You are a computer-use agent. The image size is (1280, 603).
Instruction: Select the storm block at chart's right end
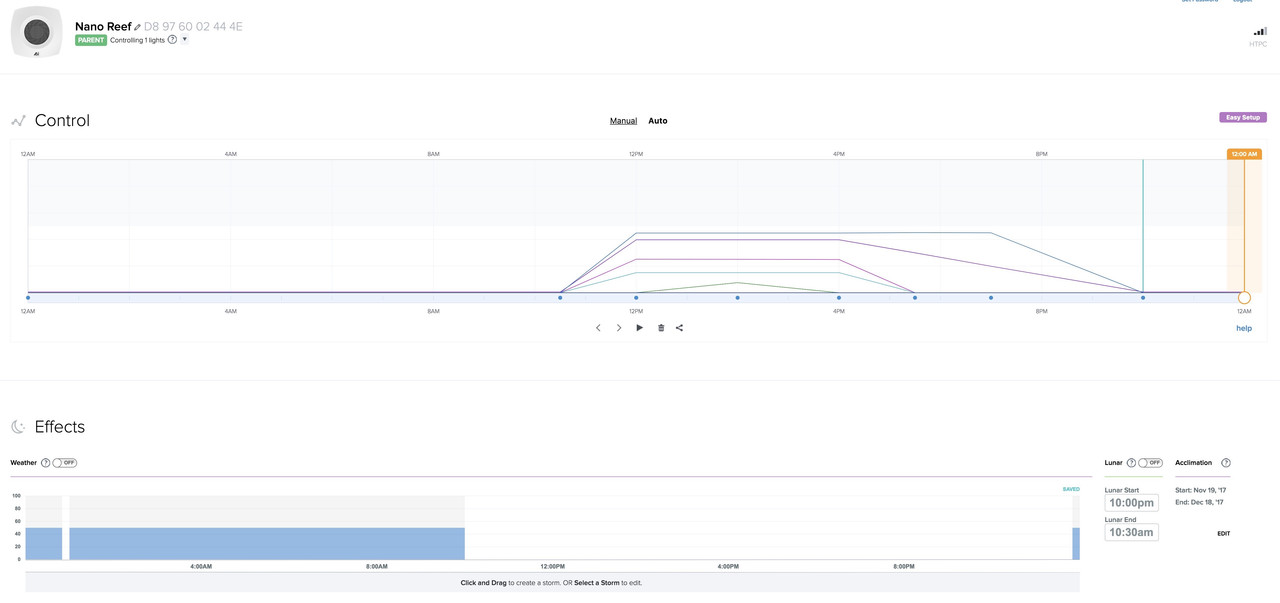[x=1076, y=544]
